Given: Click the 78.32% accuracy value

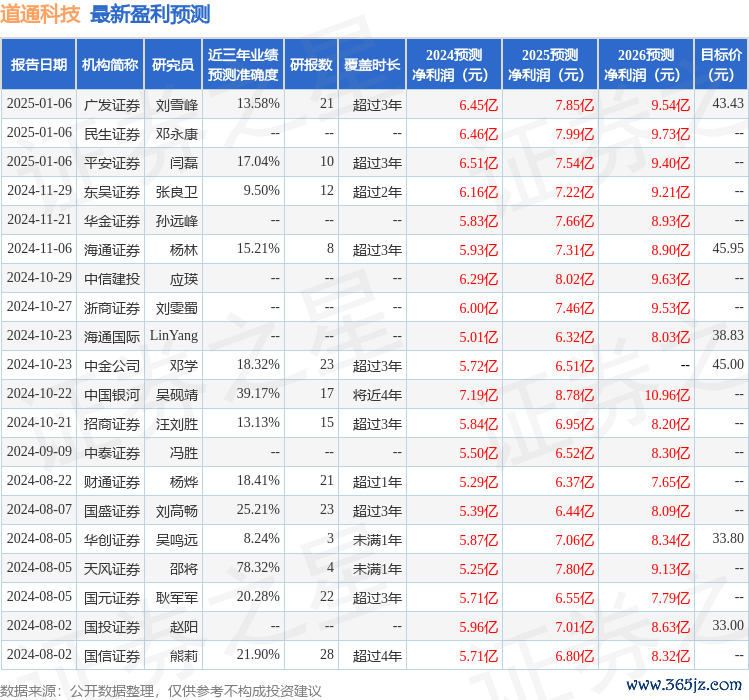Looking at the screenshot, I should tap(258, 568).
